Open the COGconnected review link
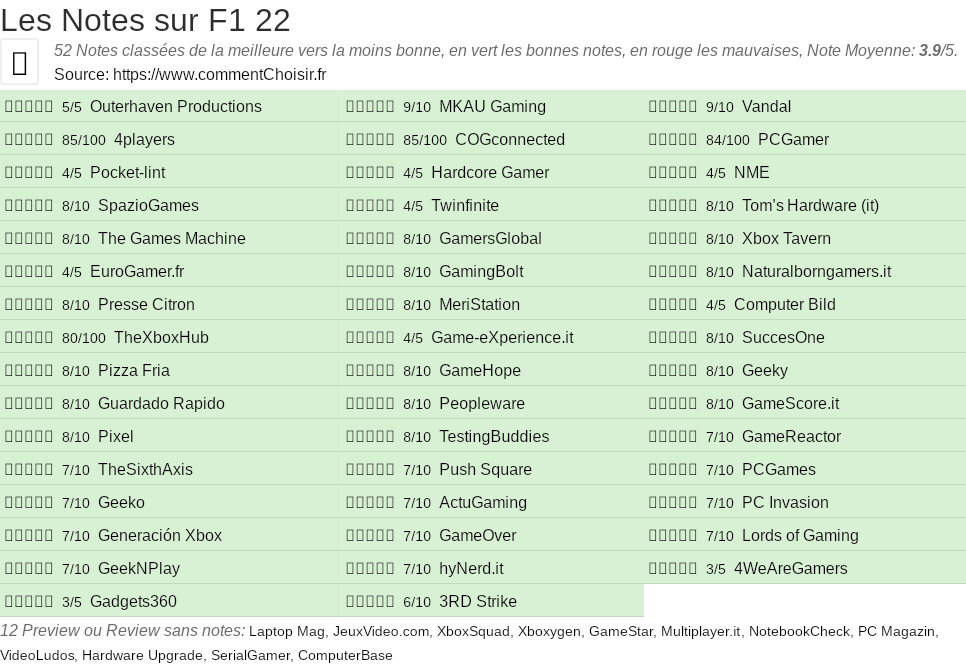The height and width of the screenshot is (666, 966). pyautogui.click(x=509, y=140)
